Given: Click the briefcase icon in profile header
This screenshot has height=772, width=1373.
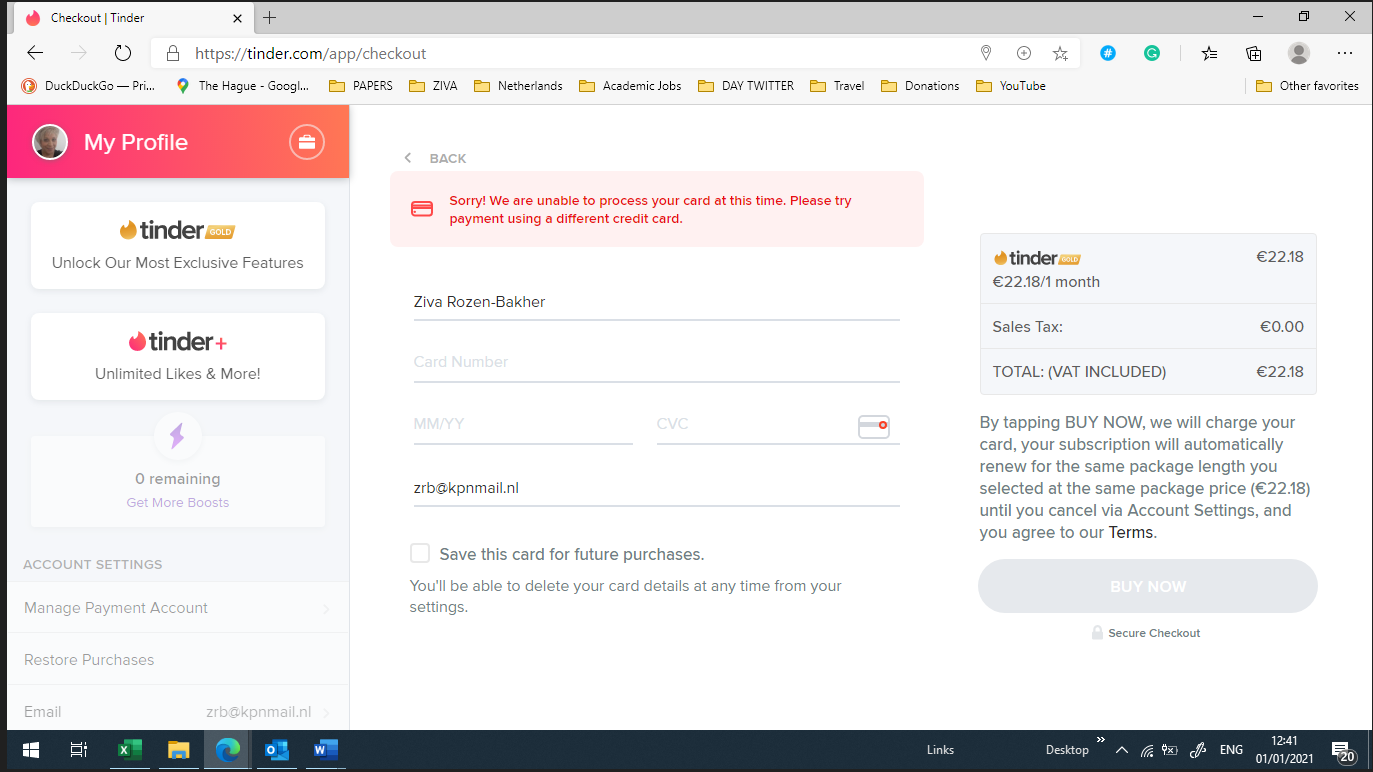Looking at the screenshot, I should click(x=307, y=142).
